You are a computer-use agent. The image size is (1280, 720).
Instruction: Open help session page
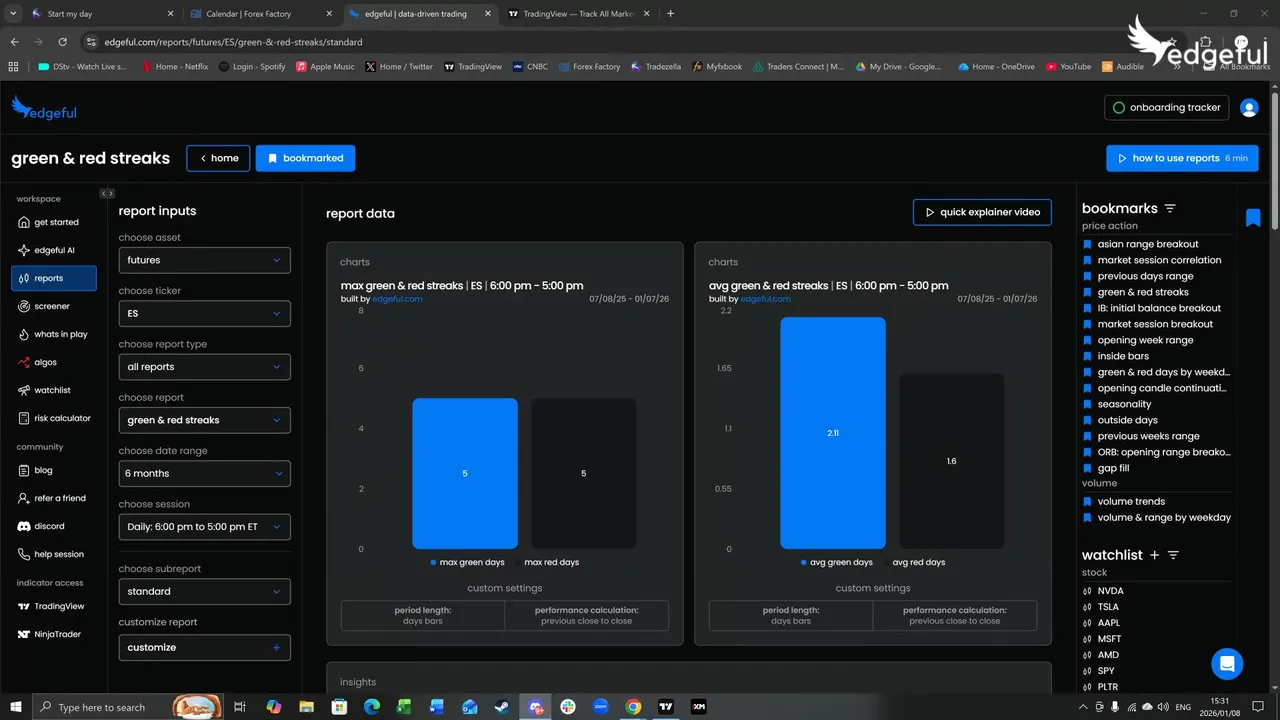[x=54, y=554]
